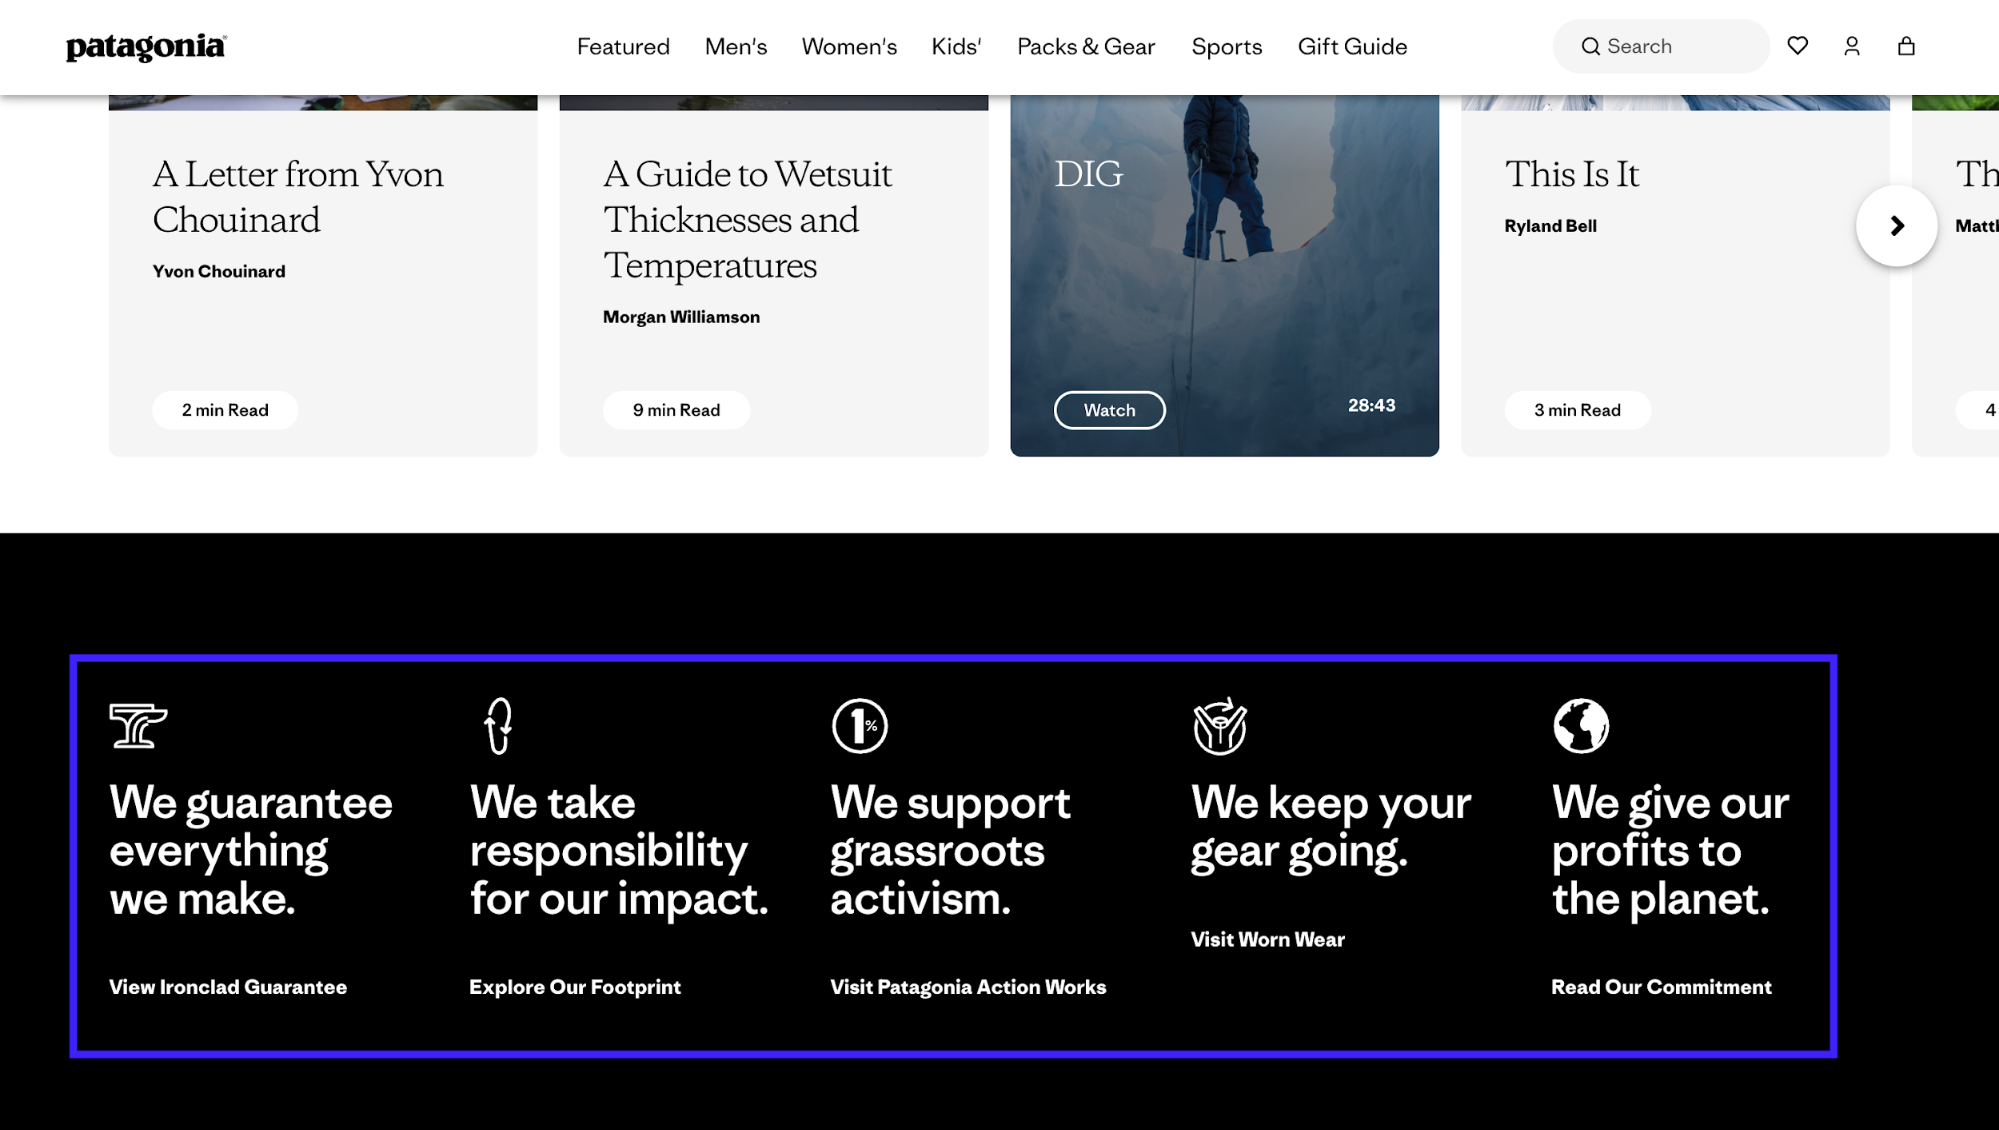Go home via Patagonia logo

tap(146, 47)
